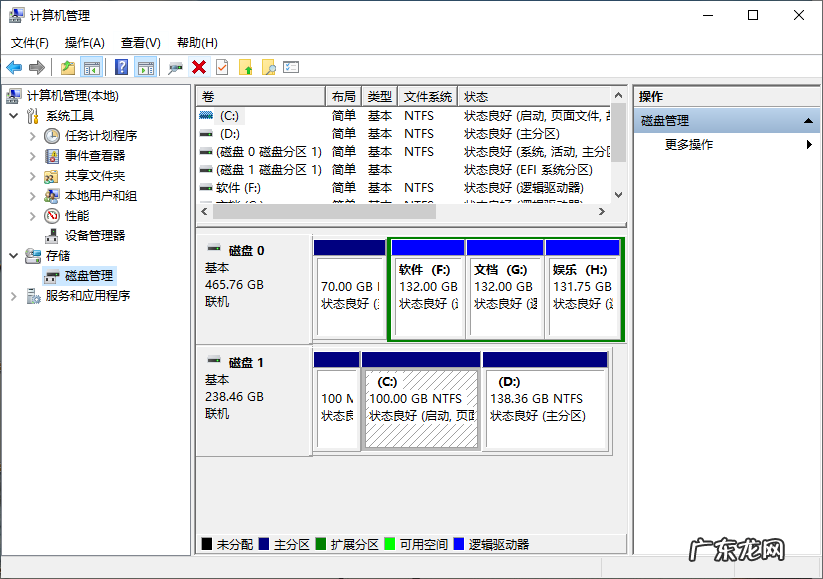Click the Back navigation arrow icon
This screenshot has height=579, width=823.
[x=15, y=67]
